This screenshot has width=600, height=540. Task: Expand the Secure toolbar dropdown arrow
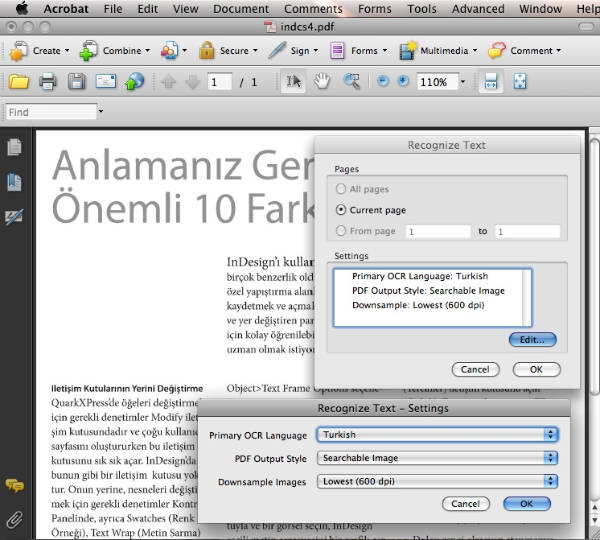pyautogui.click(x=255, y=51)
